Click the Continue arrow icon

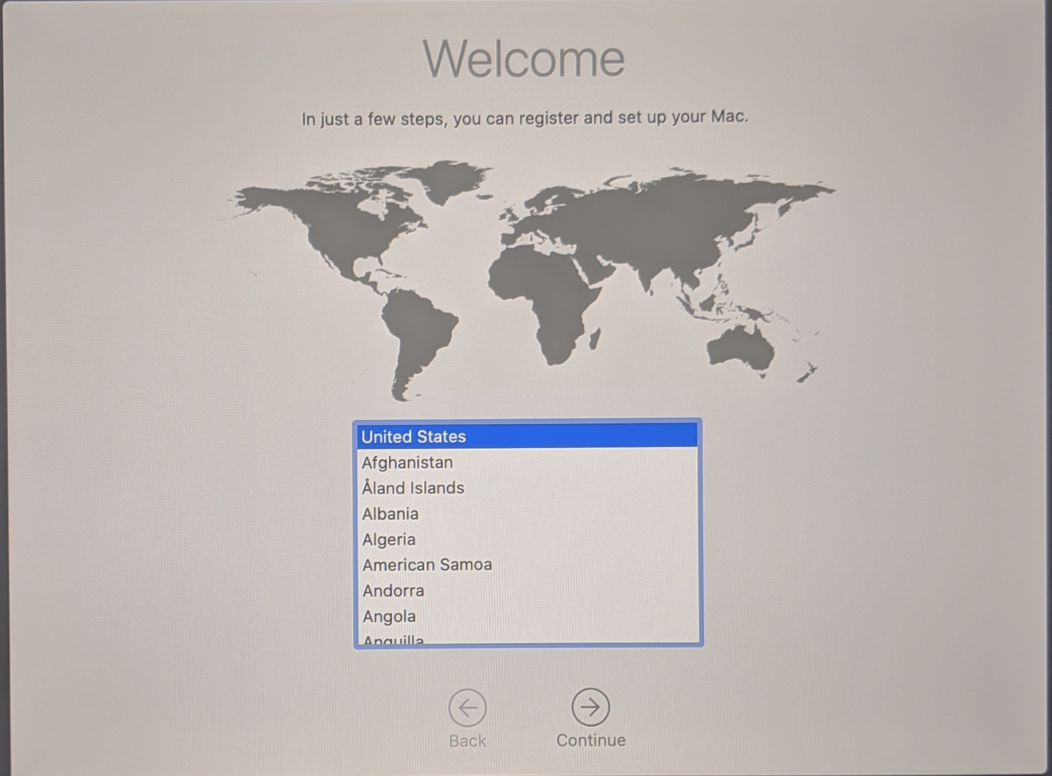590,707
